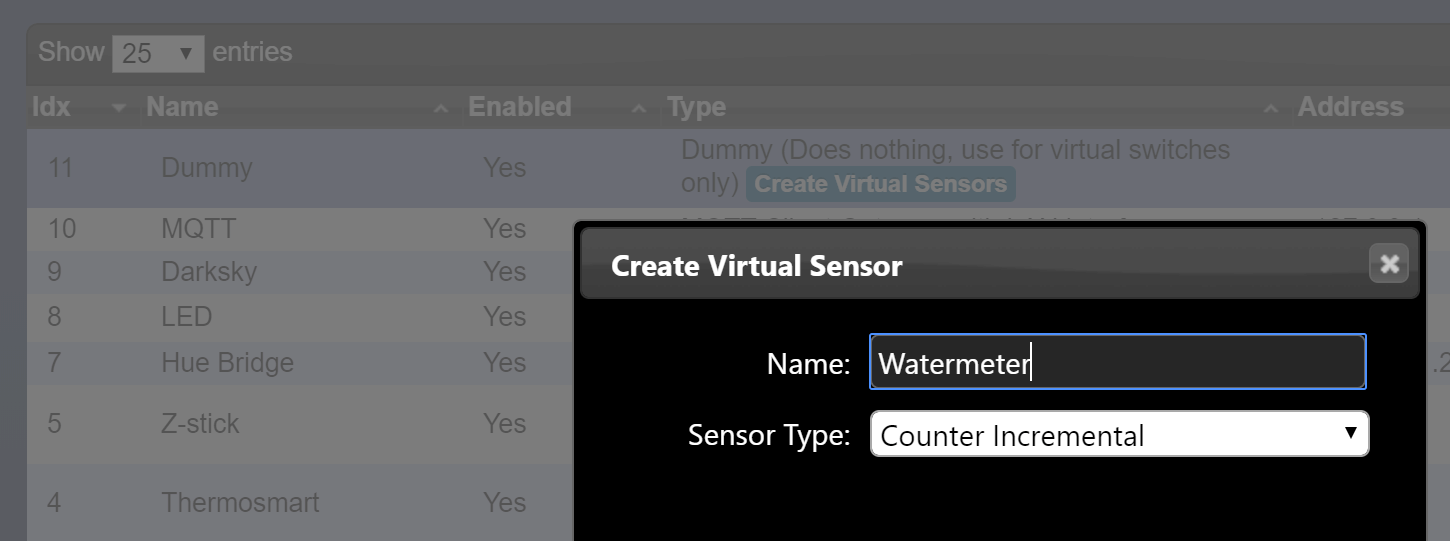
Task: Select the Z-stick hardware row
Action: click(300, 424)
